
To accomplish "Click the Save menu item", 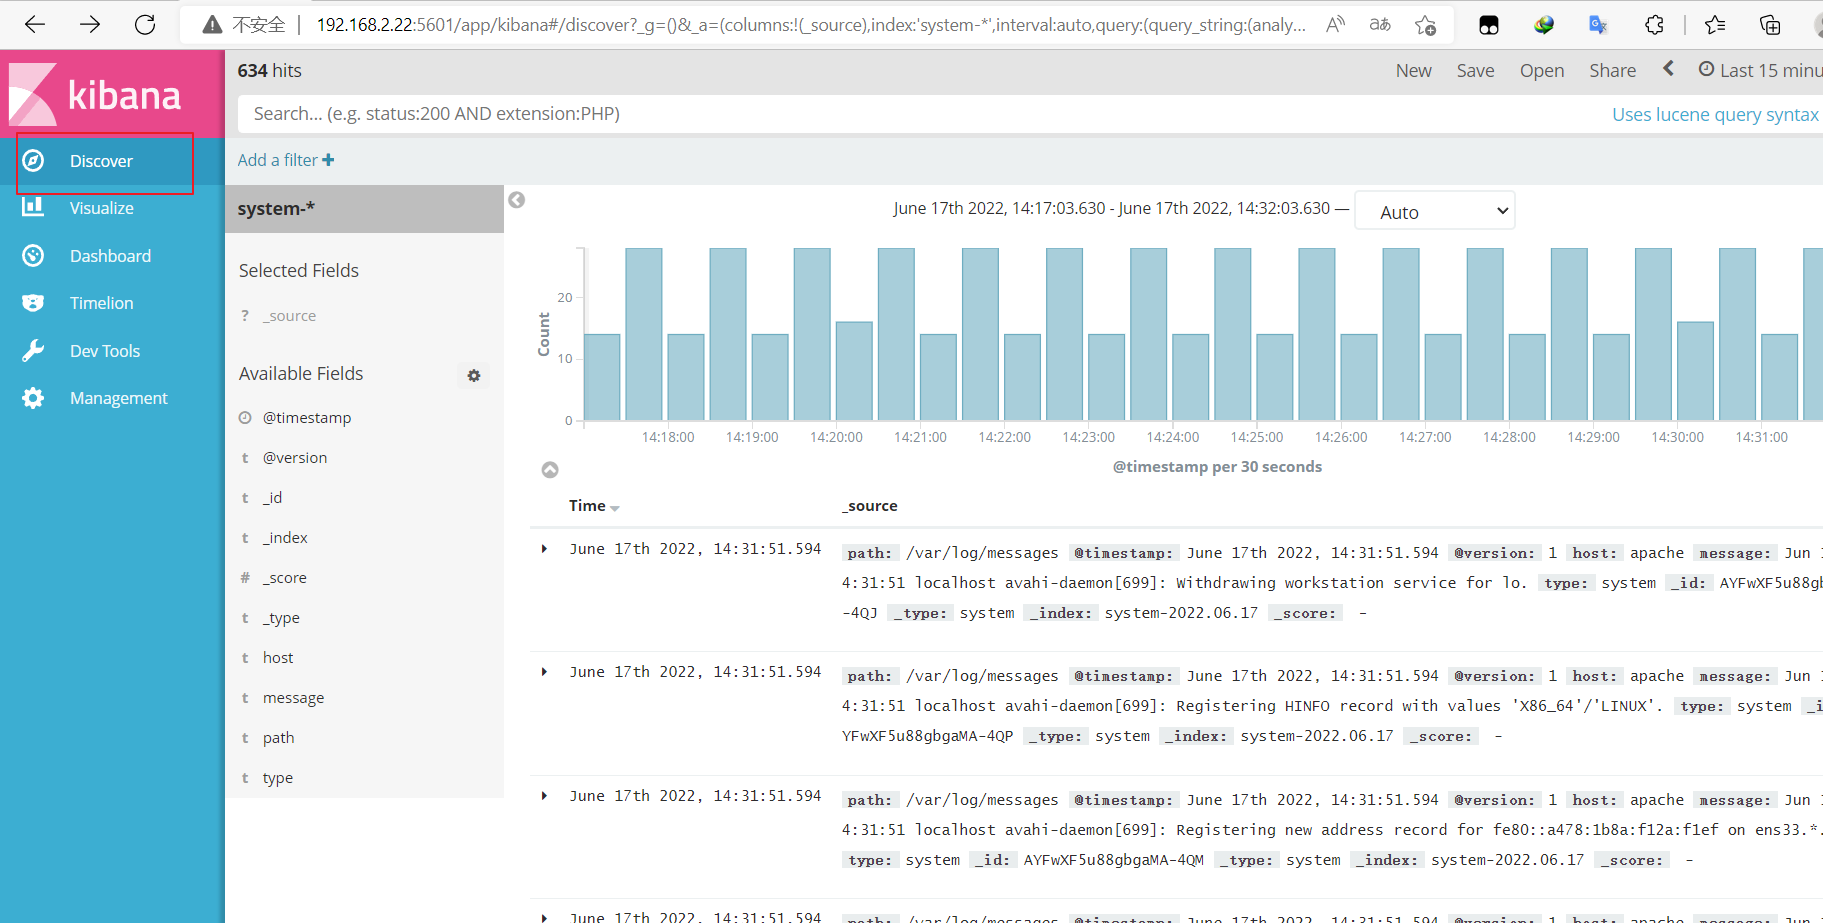I will point(1475,70).
